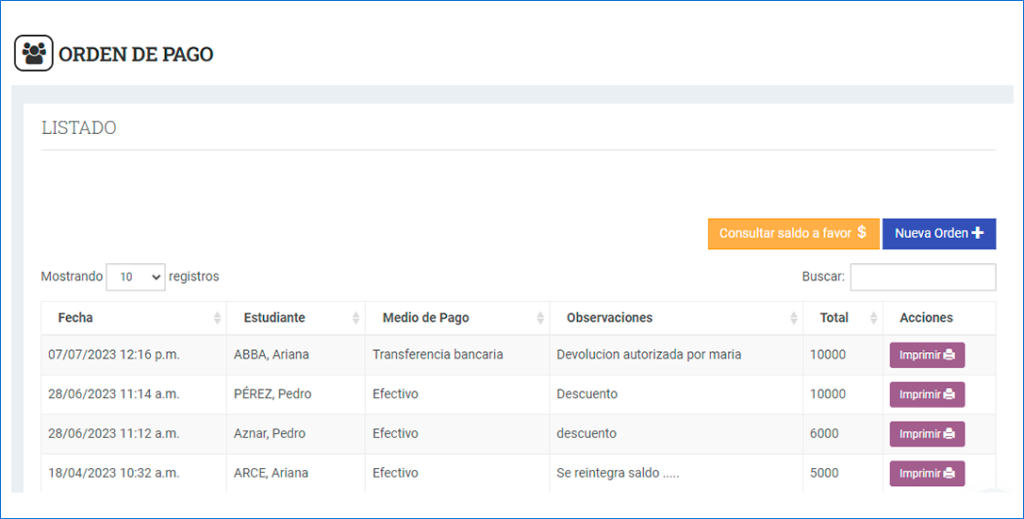Print the PÉREZ, Pedro payment order

(926, 394)
